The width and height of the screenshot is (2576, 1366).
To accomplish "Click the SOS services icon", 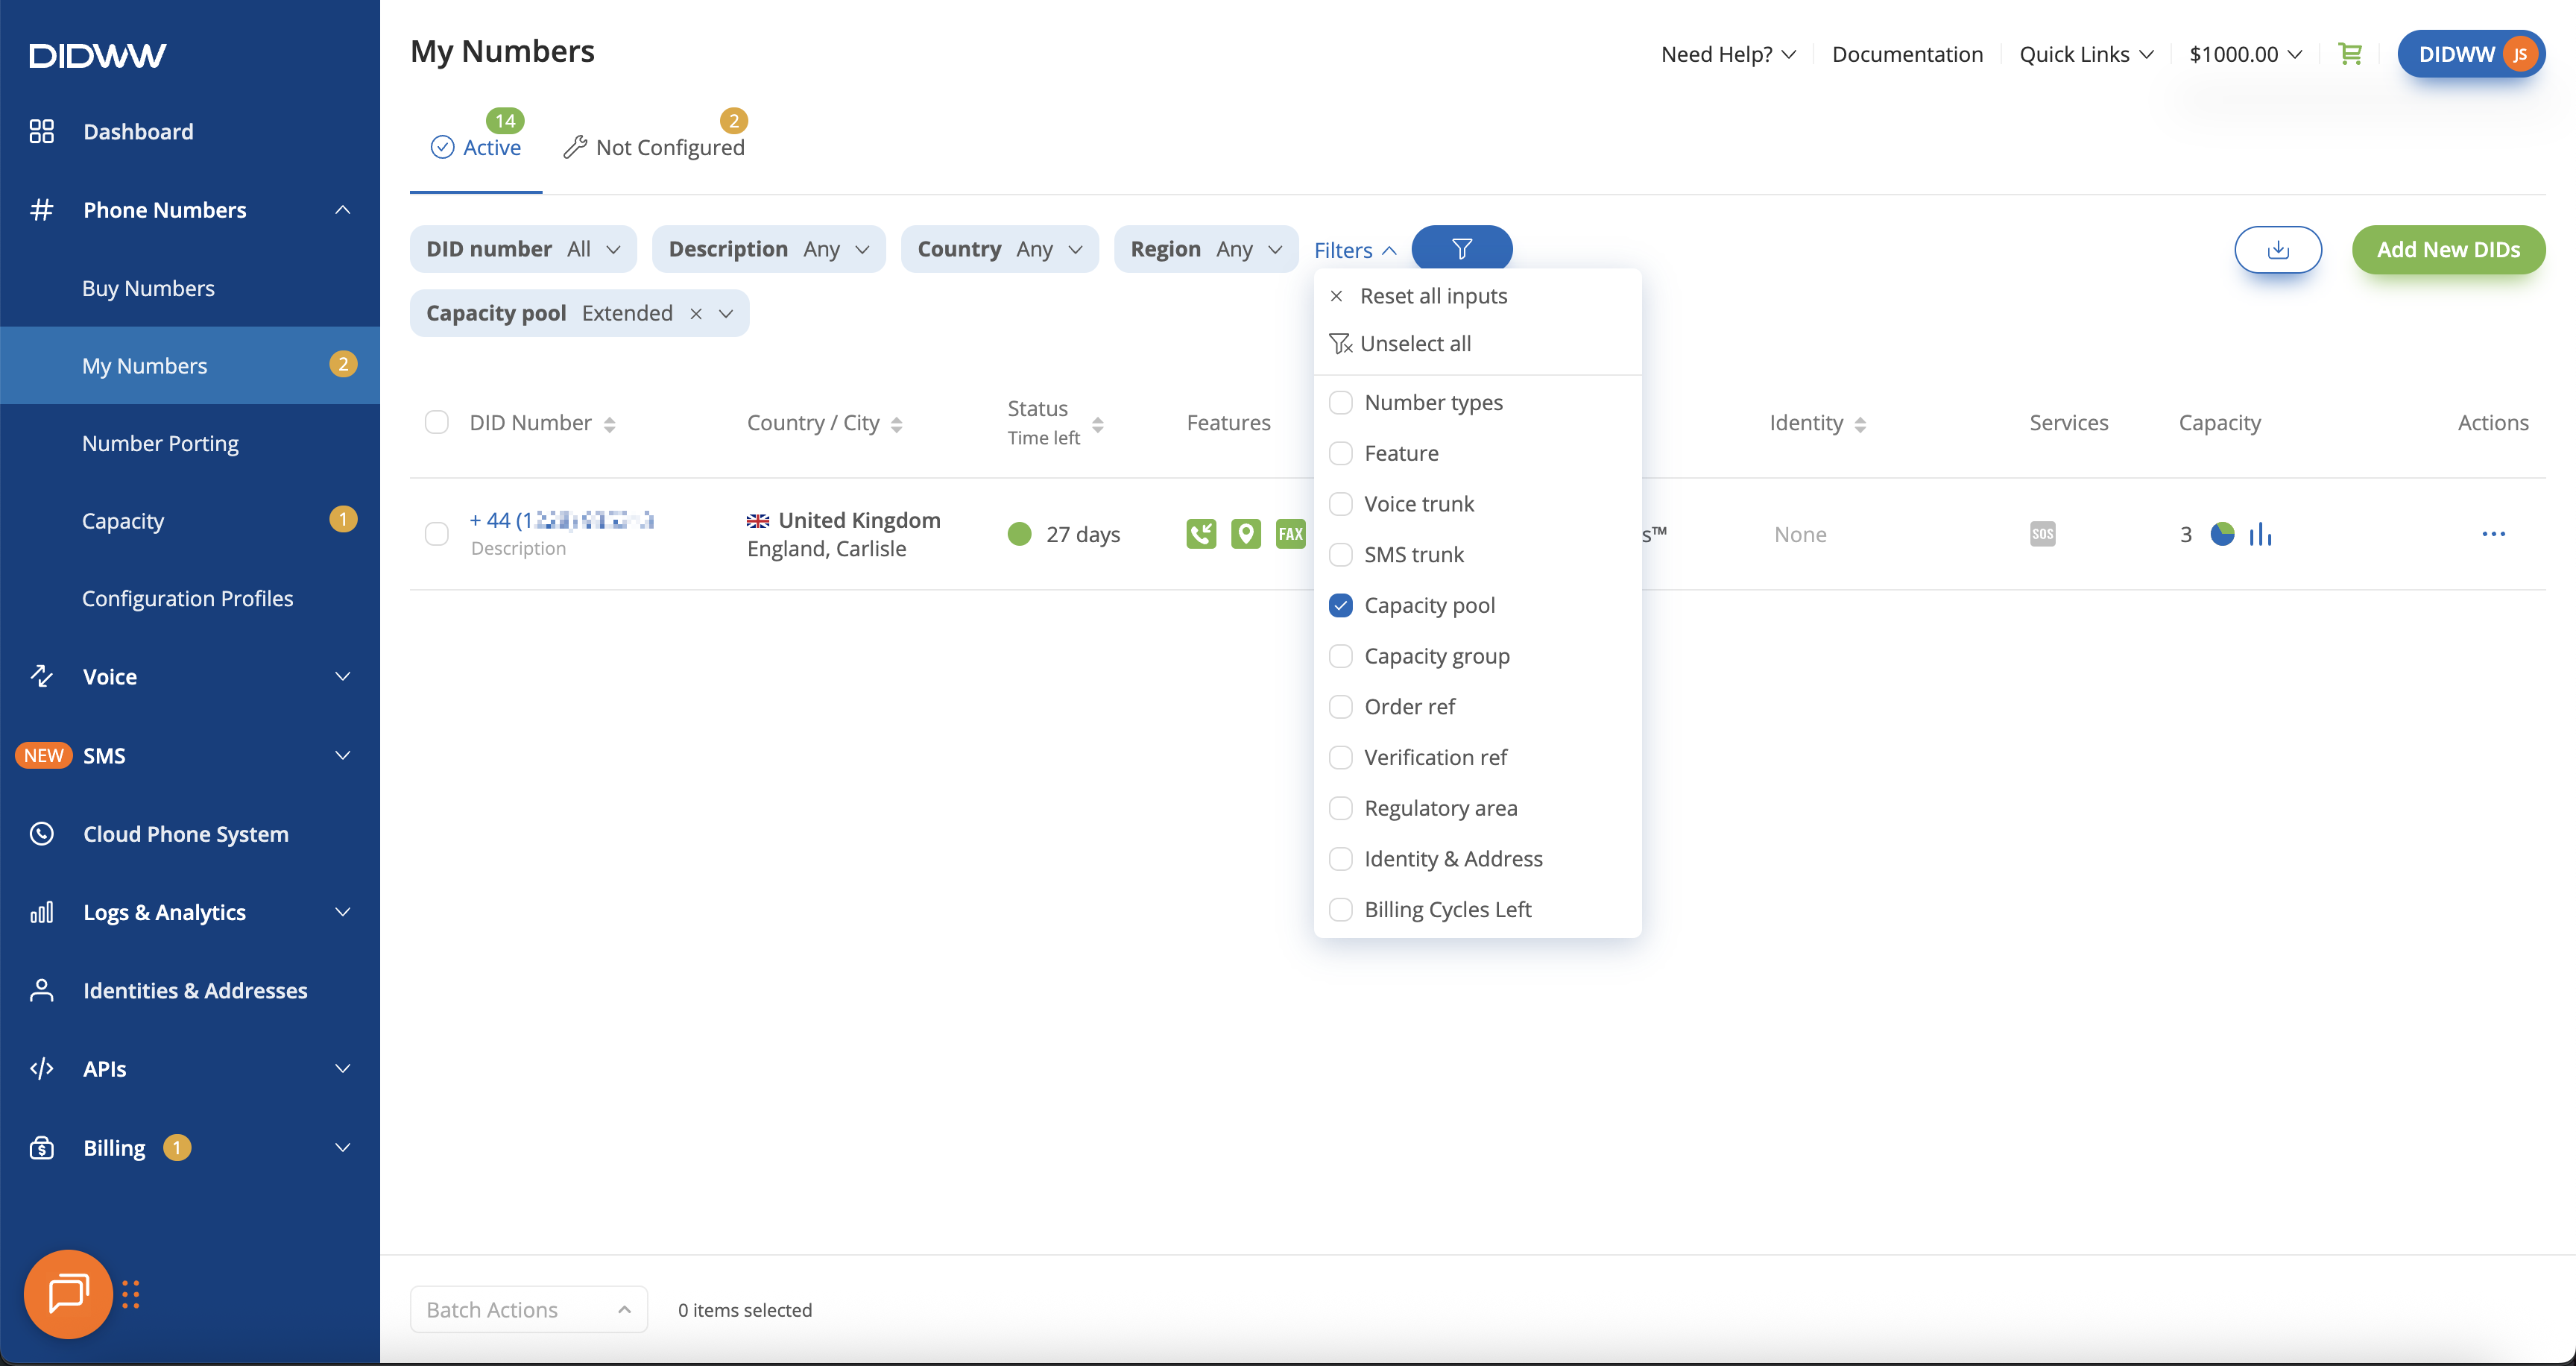I will 2042,534.
